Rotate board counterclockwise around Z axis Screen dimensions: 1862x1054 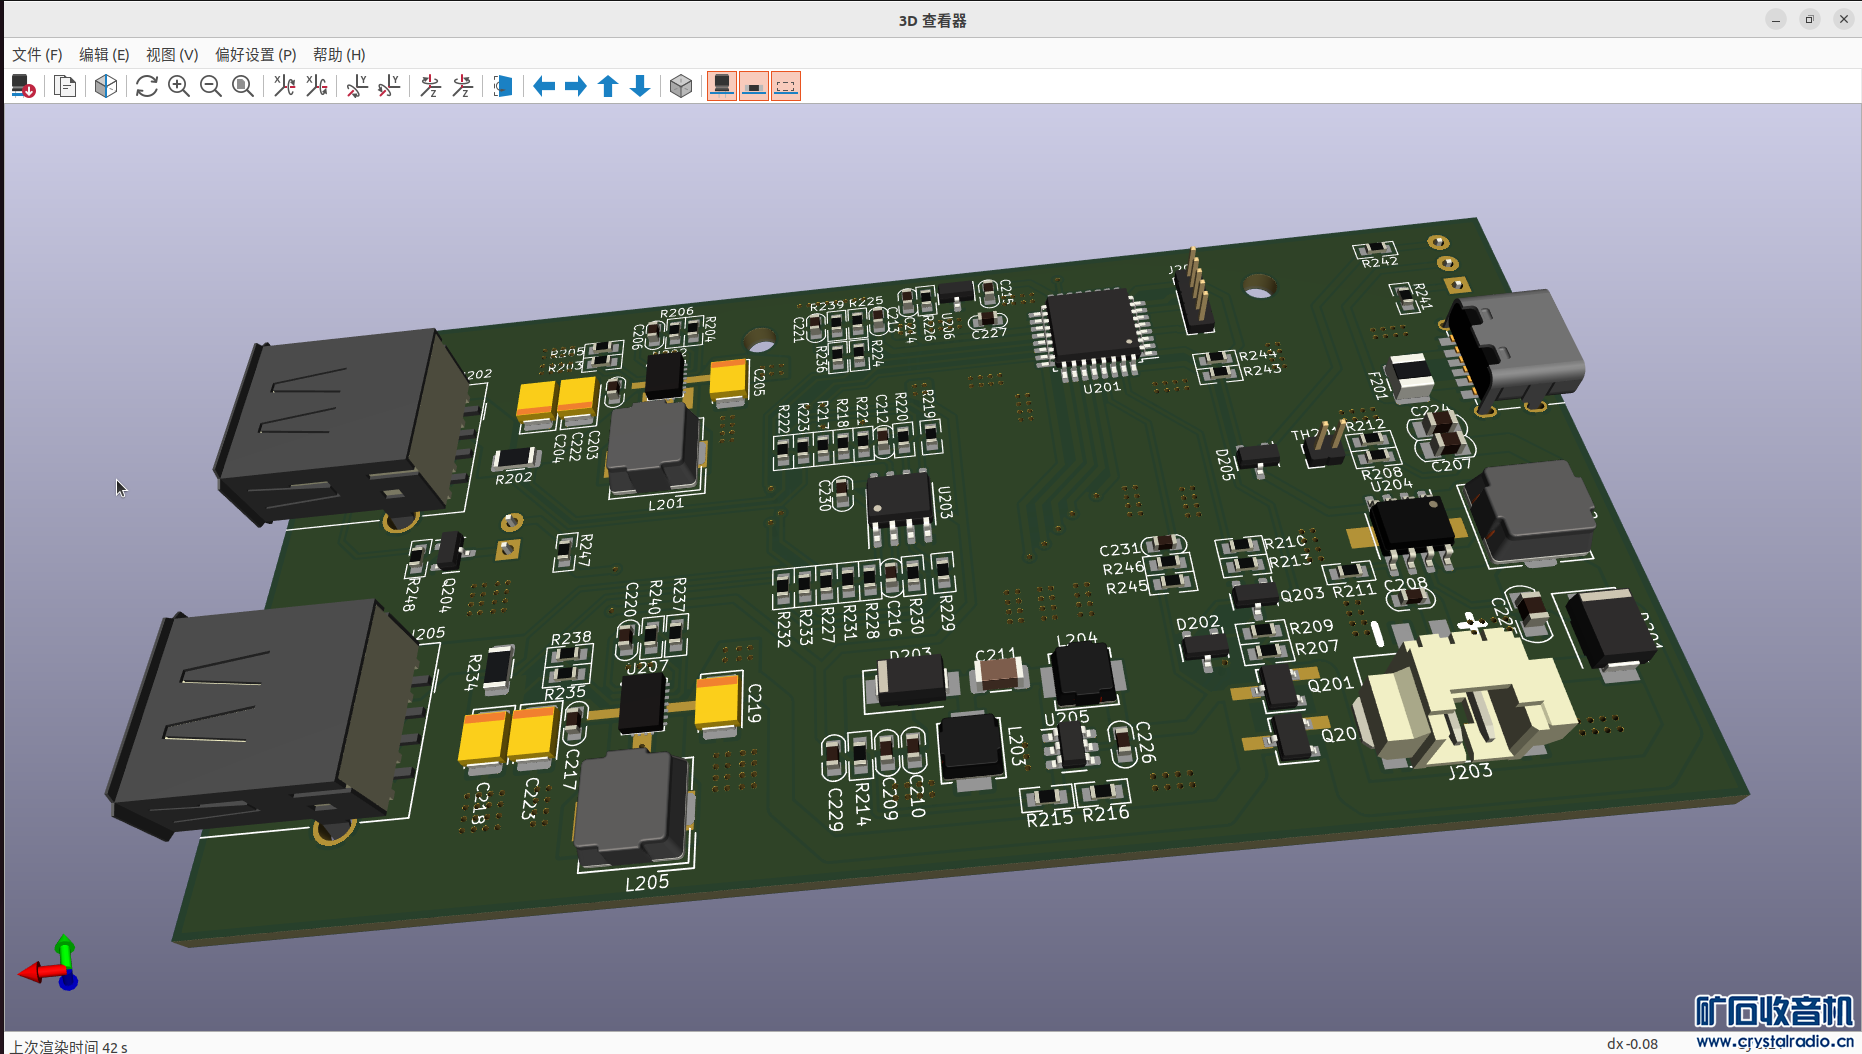coord(463,86)
